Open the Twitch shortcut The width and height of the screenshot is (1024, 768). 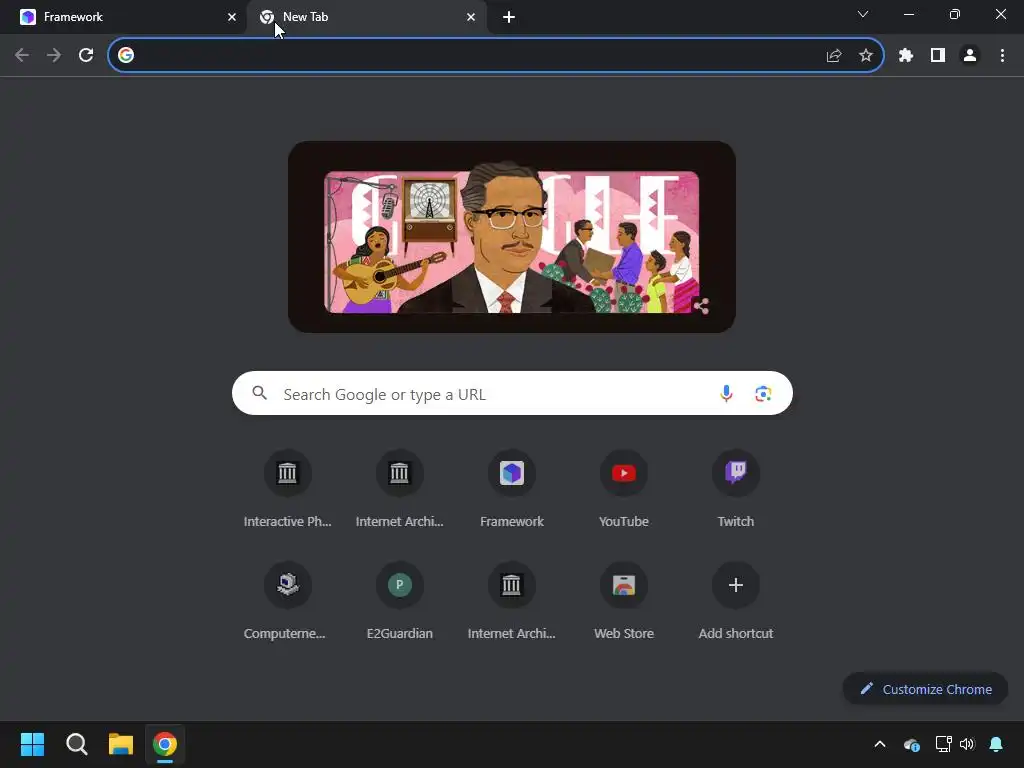coord(736,490)
